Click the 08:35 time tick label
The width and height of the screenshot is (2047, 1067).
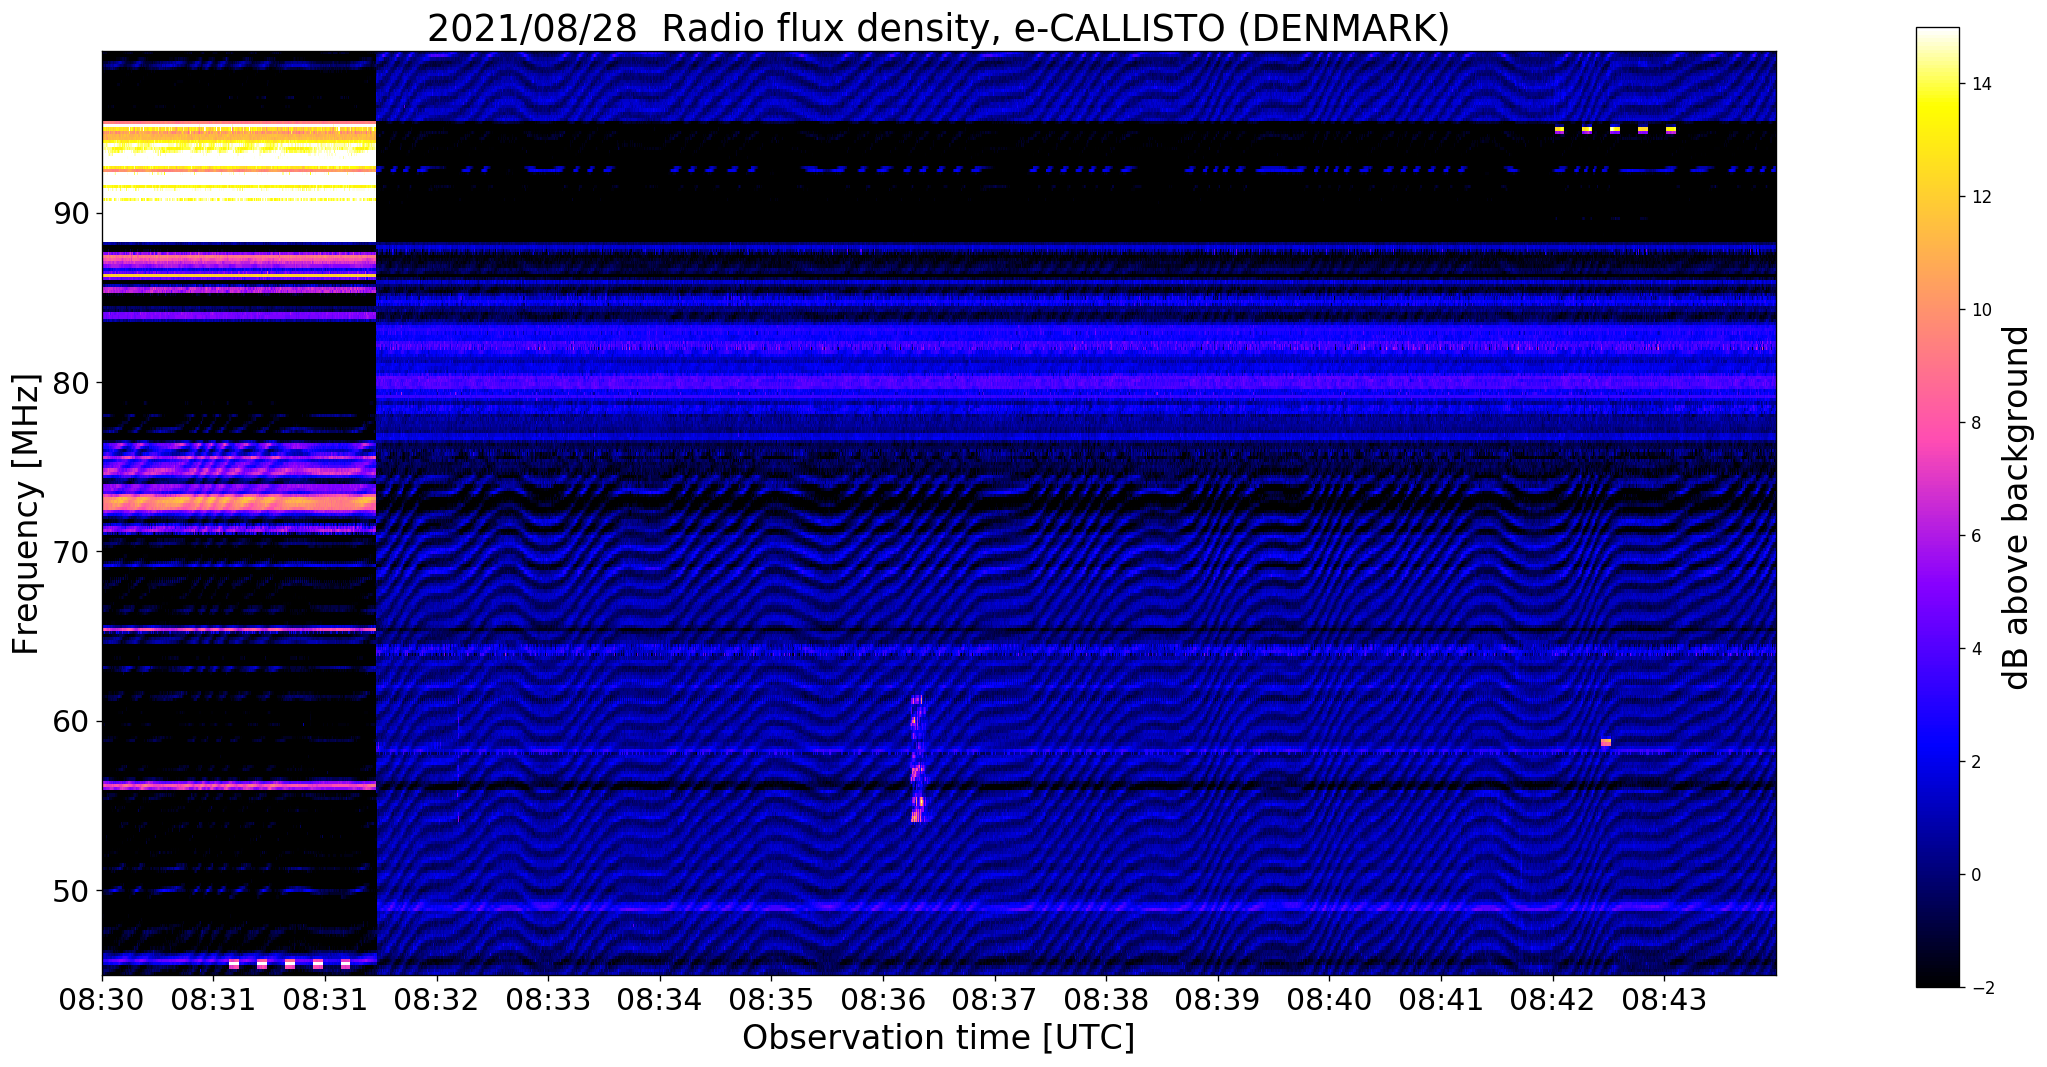[x=771, y=1000]
